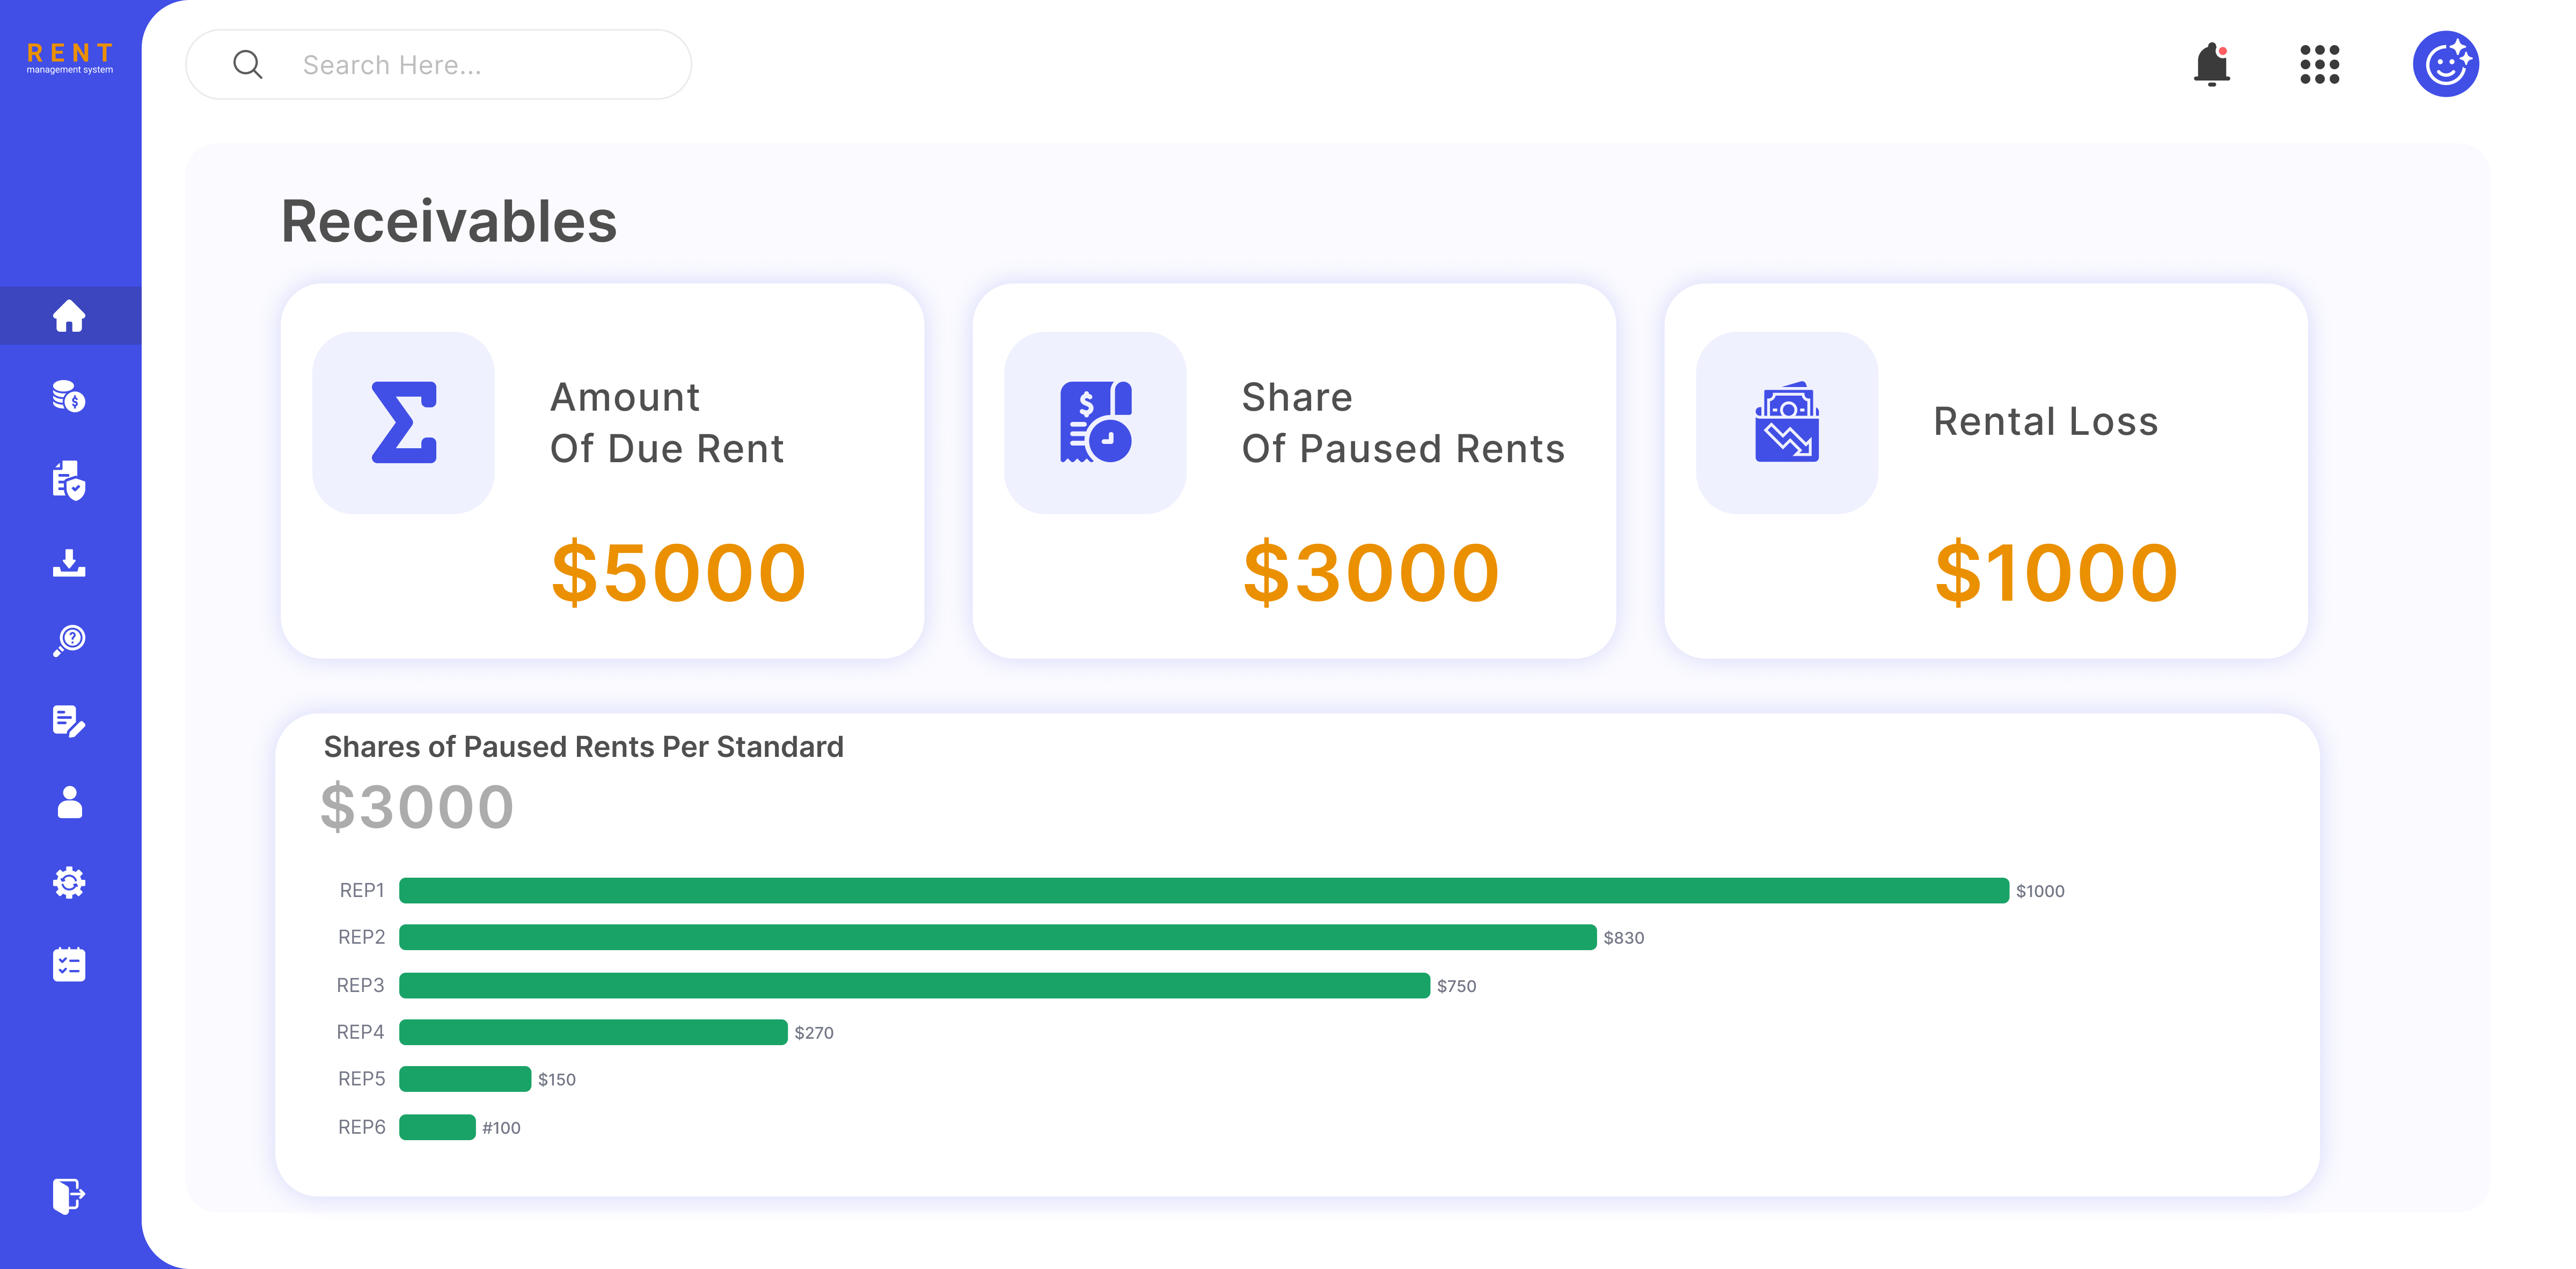Open the notifications bell
The height and width of the screenshot is (1269, 2576).
click(2211, 65)
